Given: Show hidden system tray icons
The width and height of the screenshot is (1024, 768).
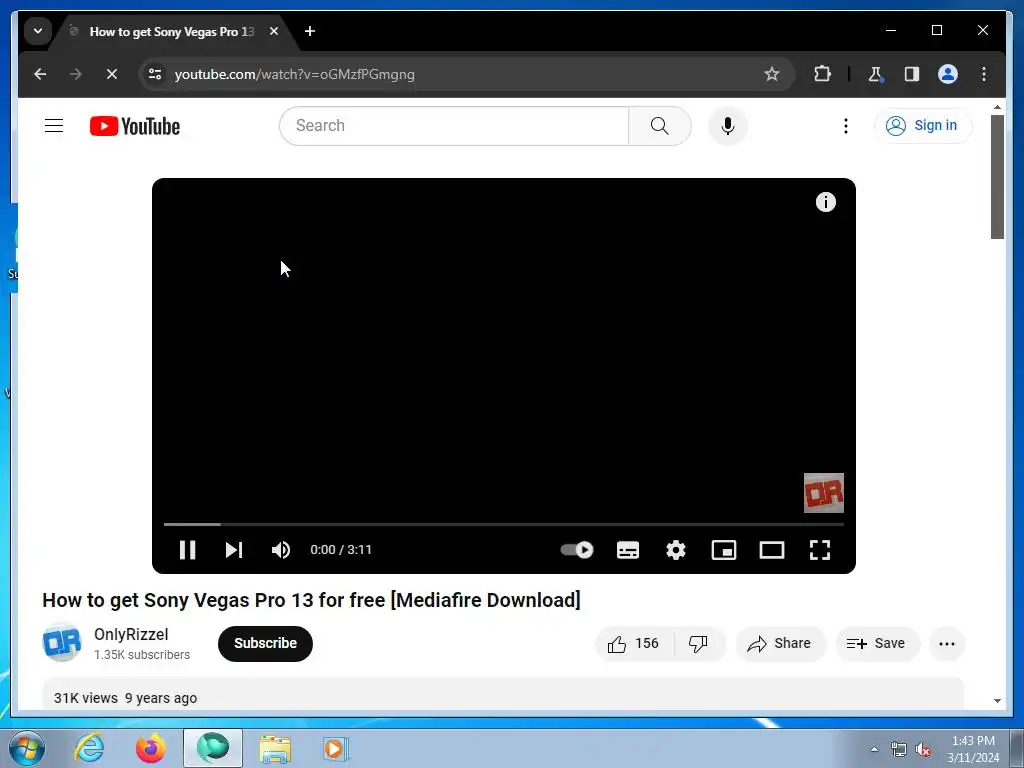Looking at the screenshot, I should pyautogui.click(x=874, y=749).
